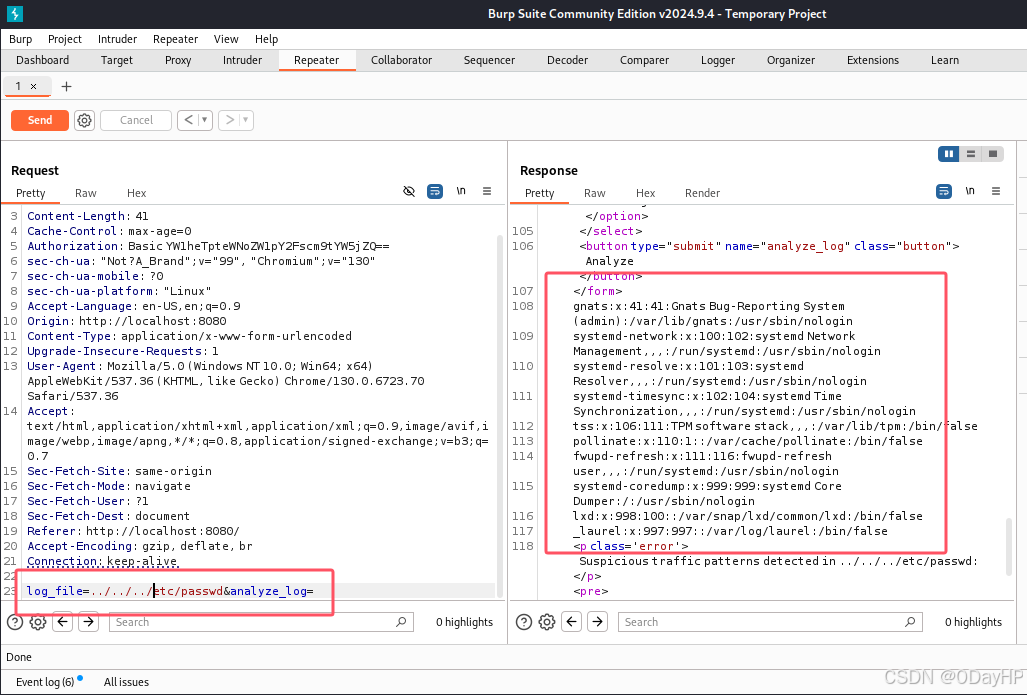Open the Intruder menu
Screen dimensions: 1027x695
(117, 39)
